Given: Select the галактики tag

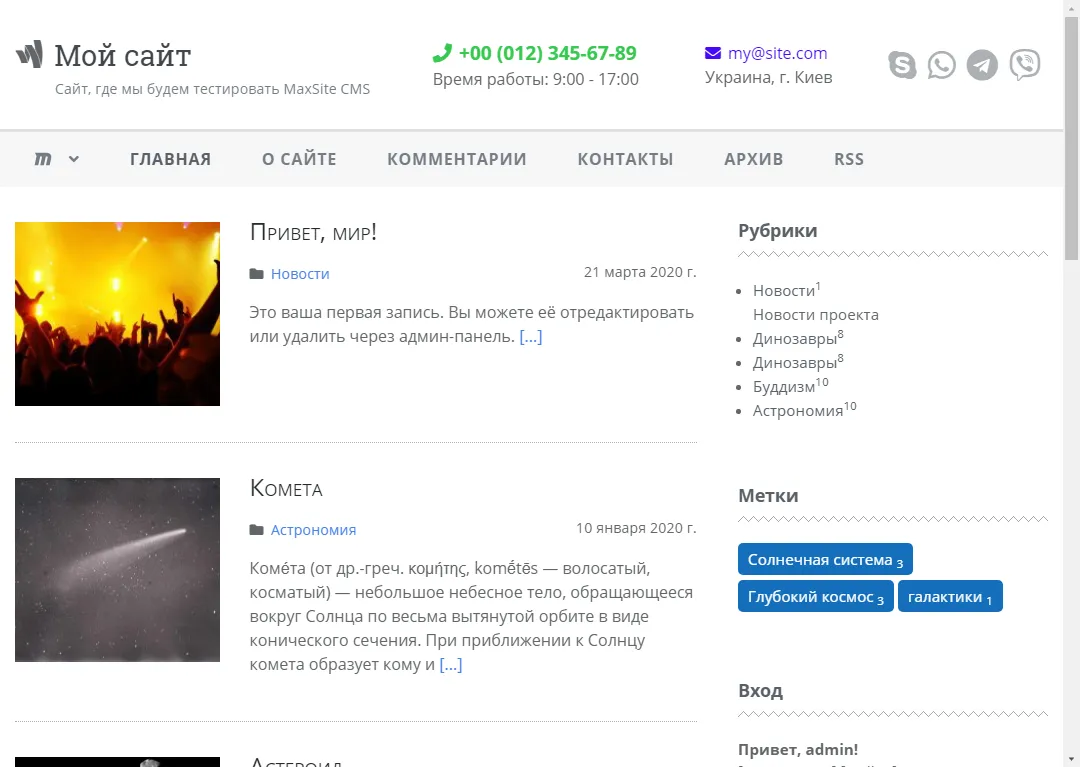Looking at the screenshot, I should click(949, 597).
